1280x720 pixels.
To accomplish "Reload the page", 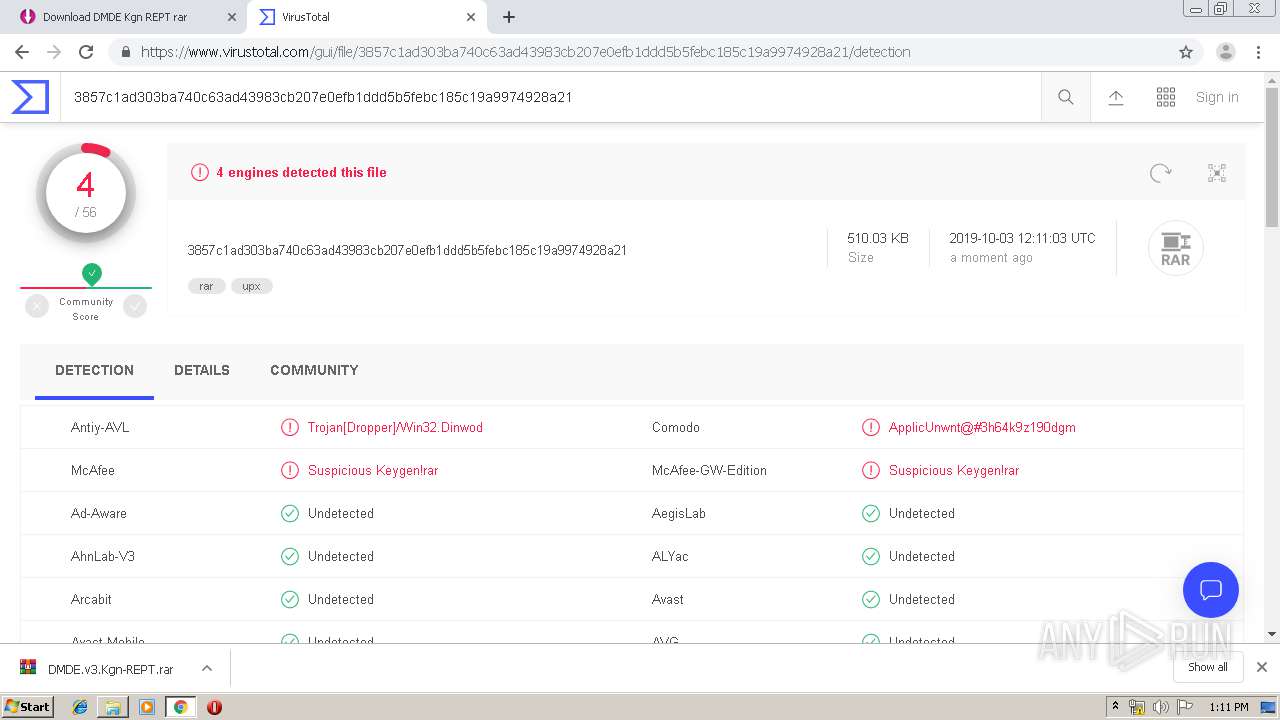I will click(x=86, y=52).
